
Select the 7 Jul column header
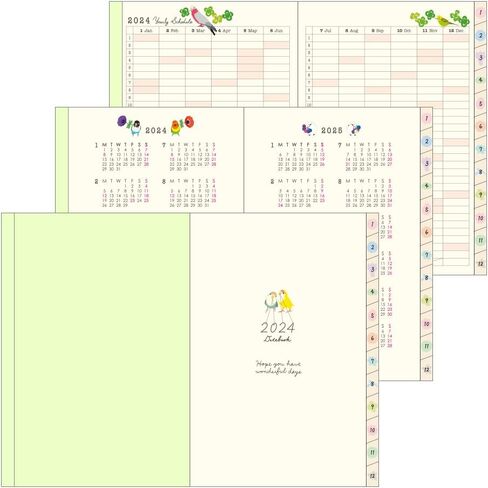coord(325,30)
